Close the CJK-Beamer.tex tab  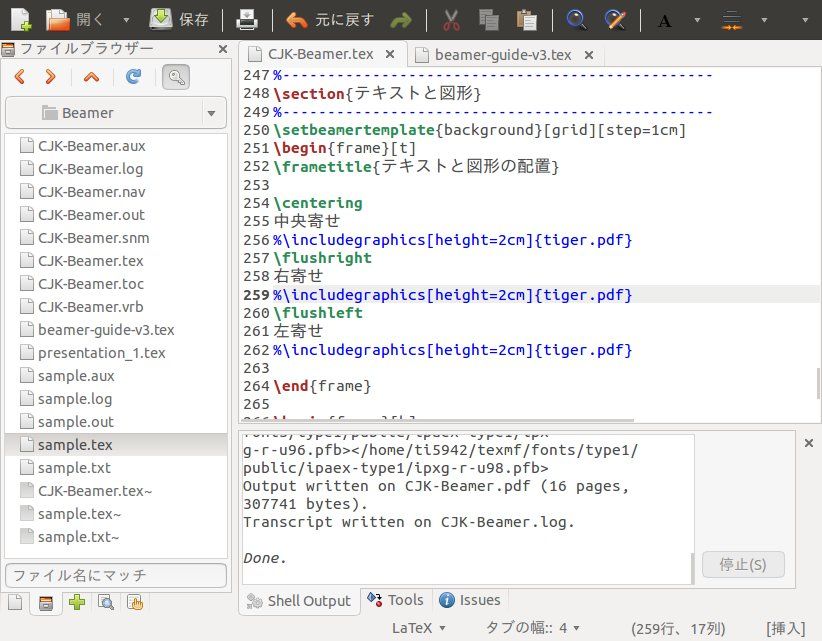tap(390, 55)
